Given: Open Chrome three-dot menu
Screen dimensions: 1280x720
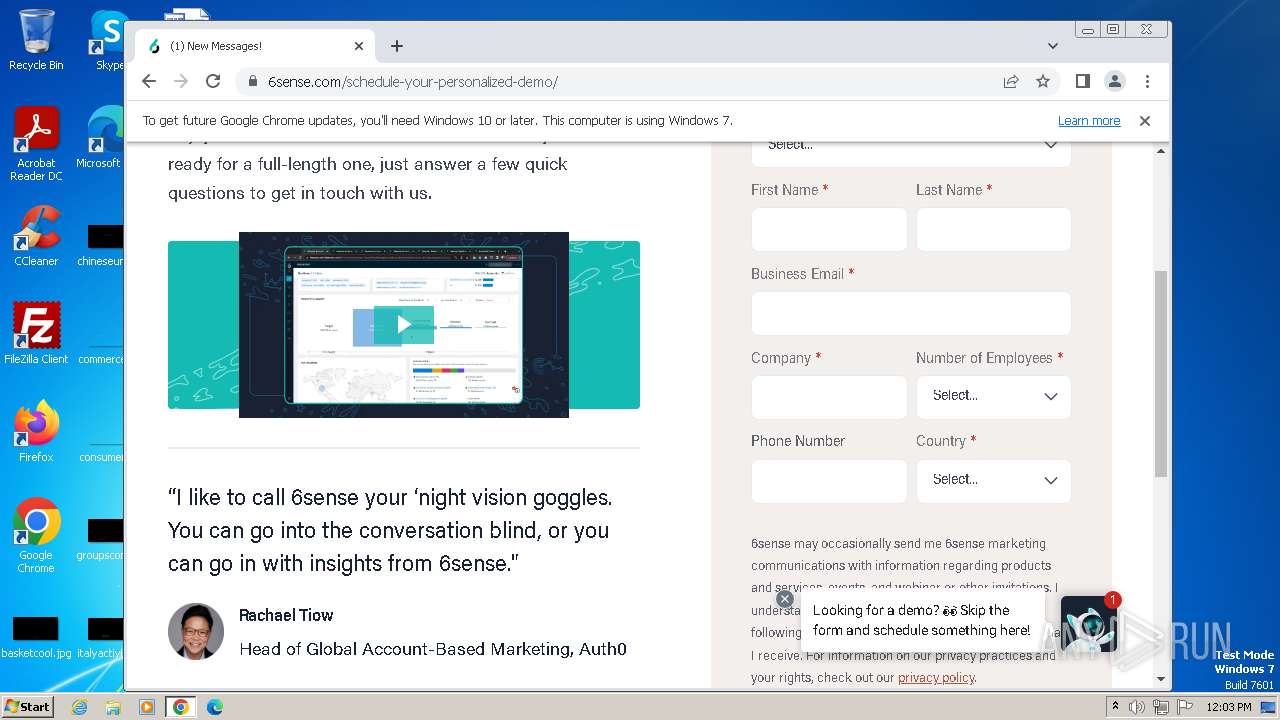Looking at the screenshot, I should click(x=1147, y=81).
